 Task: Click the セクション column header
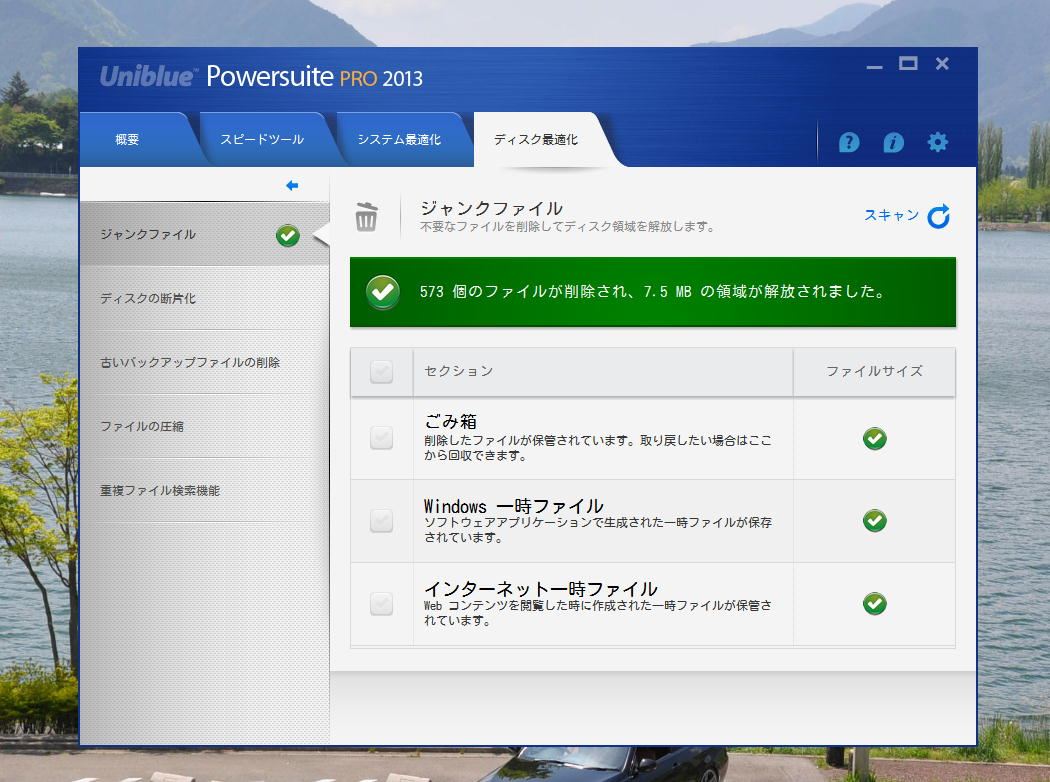603,372
